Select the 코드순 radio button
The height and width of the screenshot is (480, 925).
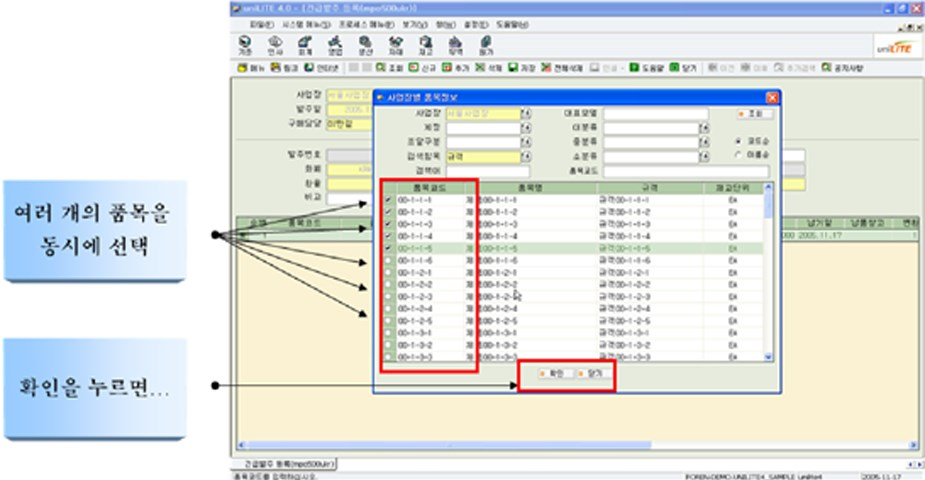[x=738, y=142]
